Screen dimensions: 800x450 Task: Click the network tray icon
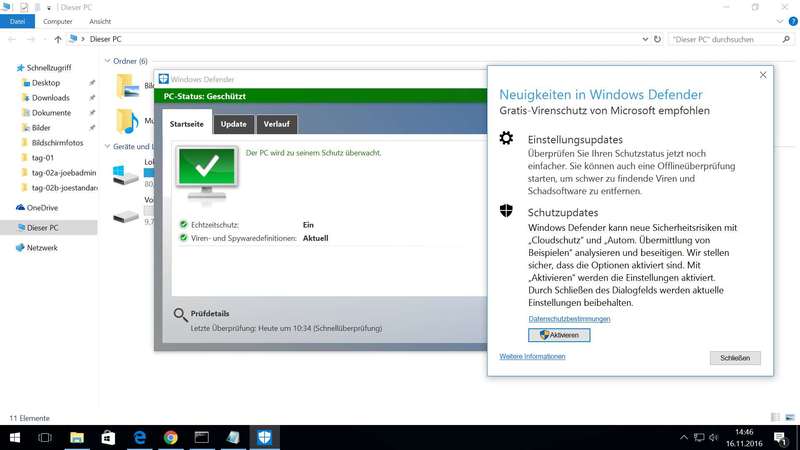click(699, 438)
